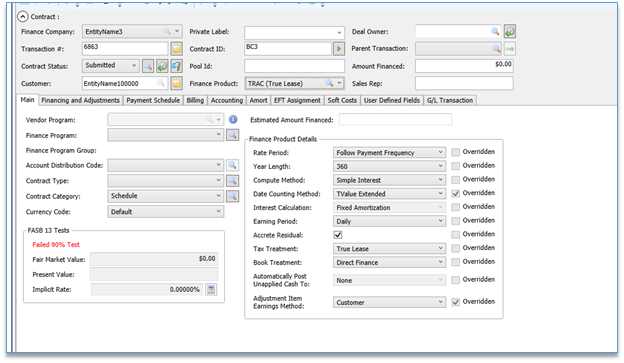Screen dimensions: 624x363
Task: Toggle Overridden checkbox for Tax Treatment
Action: (x=456, y=248)
